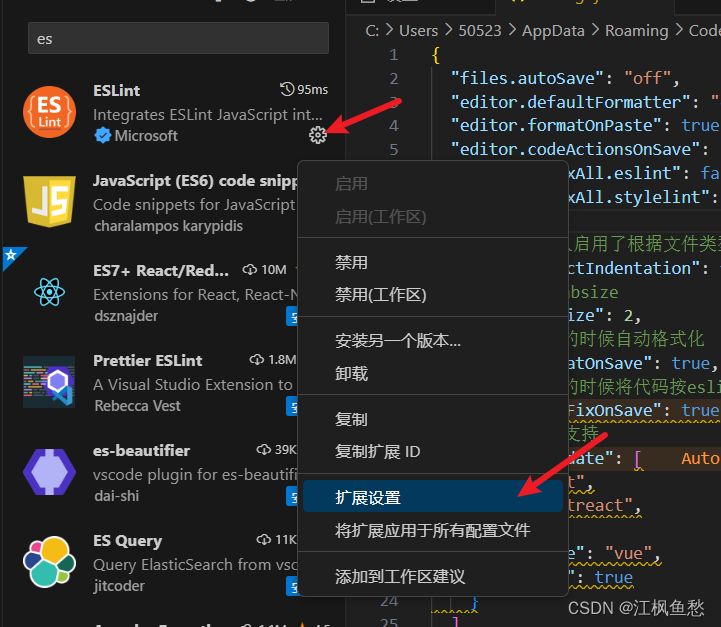Click ES7+ React download count icon
This screenshot has width=721, height=627.
(x=250, y=269)
